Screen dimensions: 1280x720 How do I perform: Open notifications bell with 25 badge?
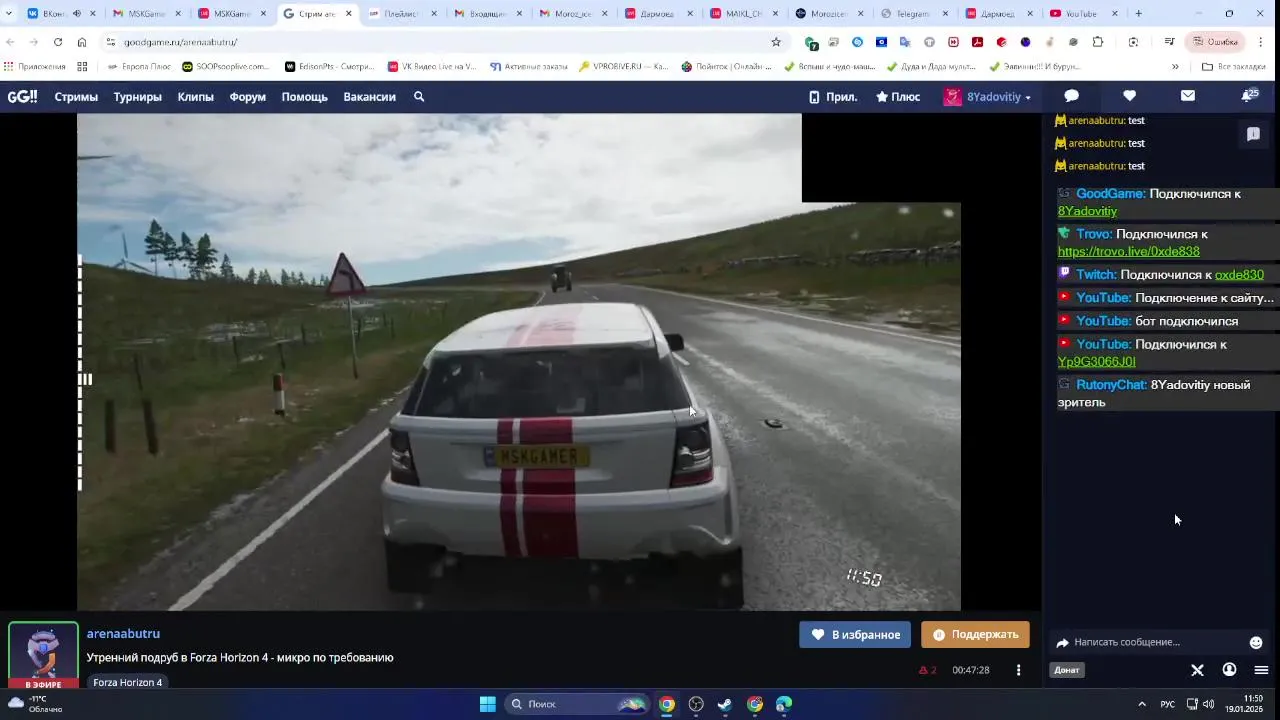1249,95
